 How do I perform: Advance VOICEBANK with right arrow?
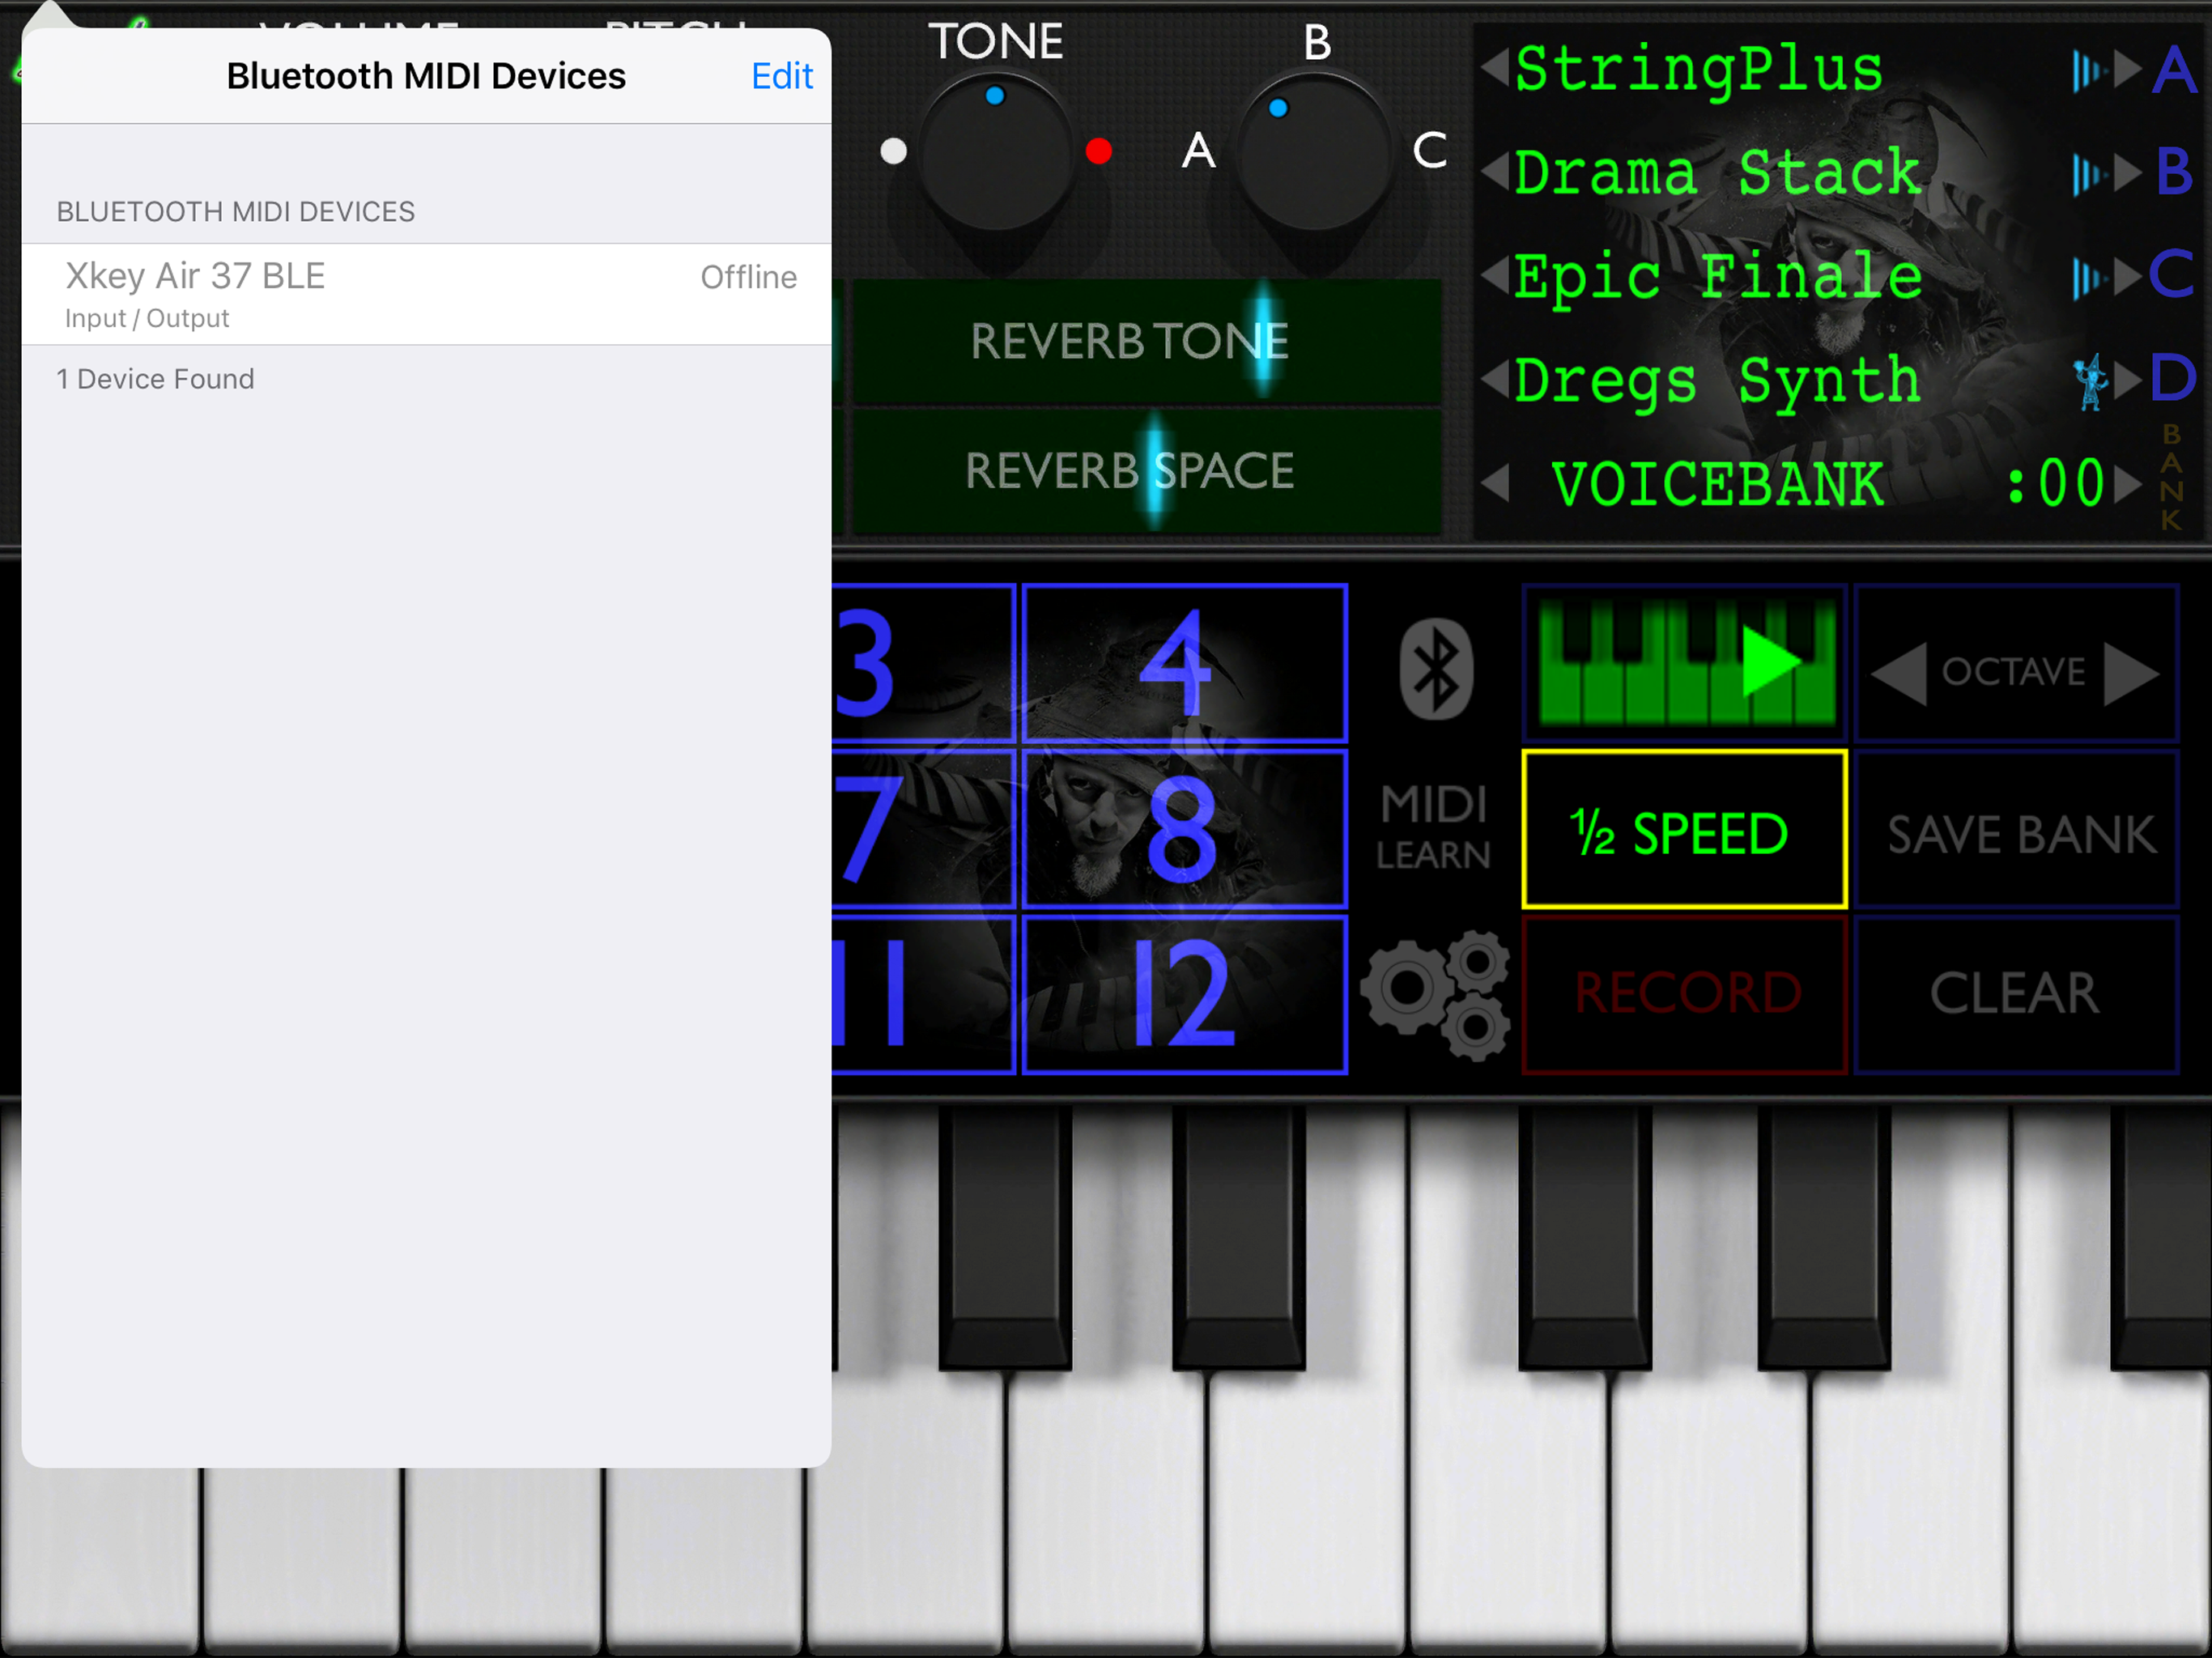[2128, 484]
